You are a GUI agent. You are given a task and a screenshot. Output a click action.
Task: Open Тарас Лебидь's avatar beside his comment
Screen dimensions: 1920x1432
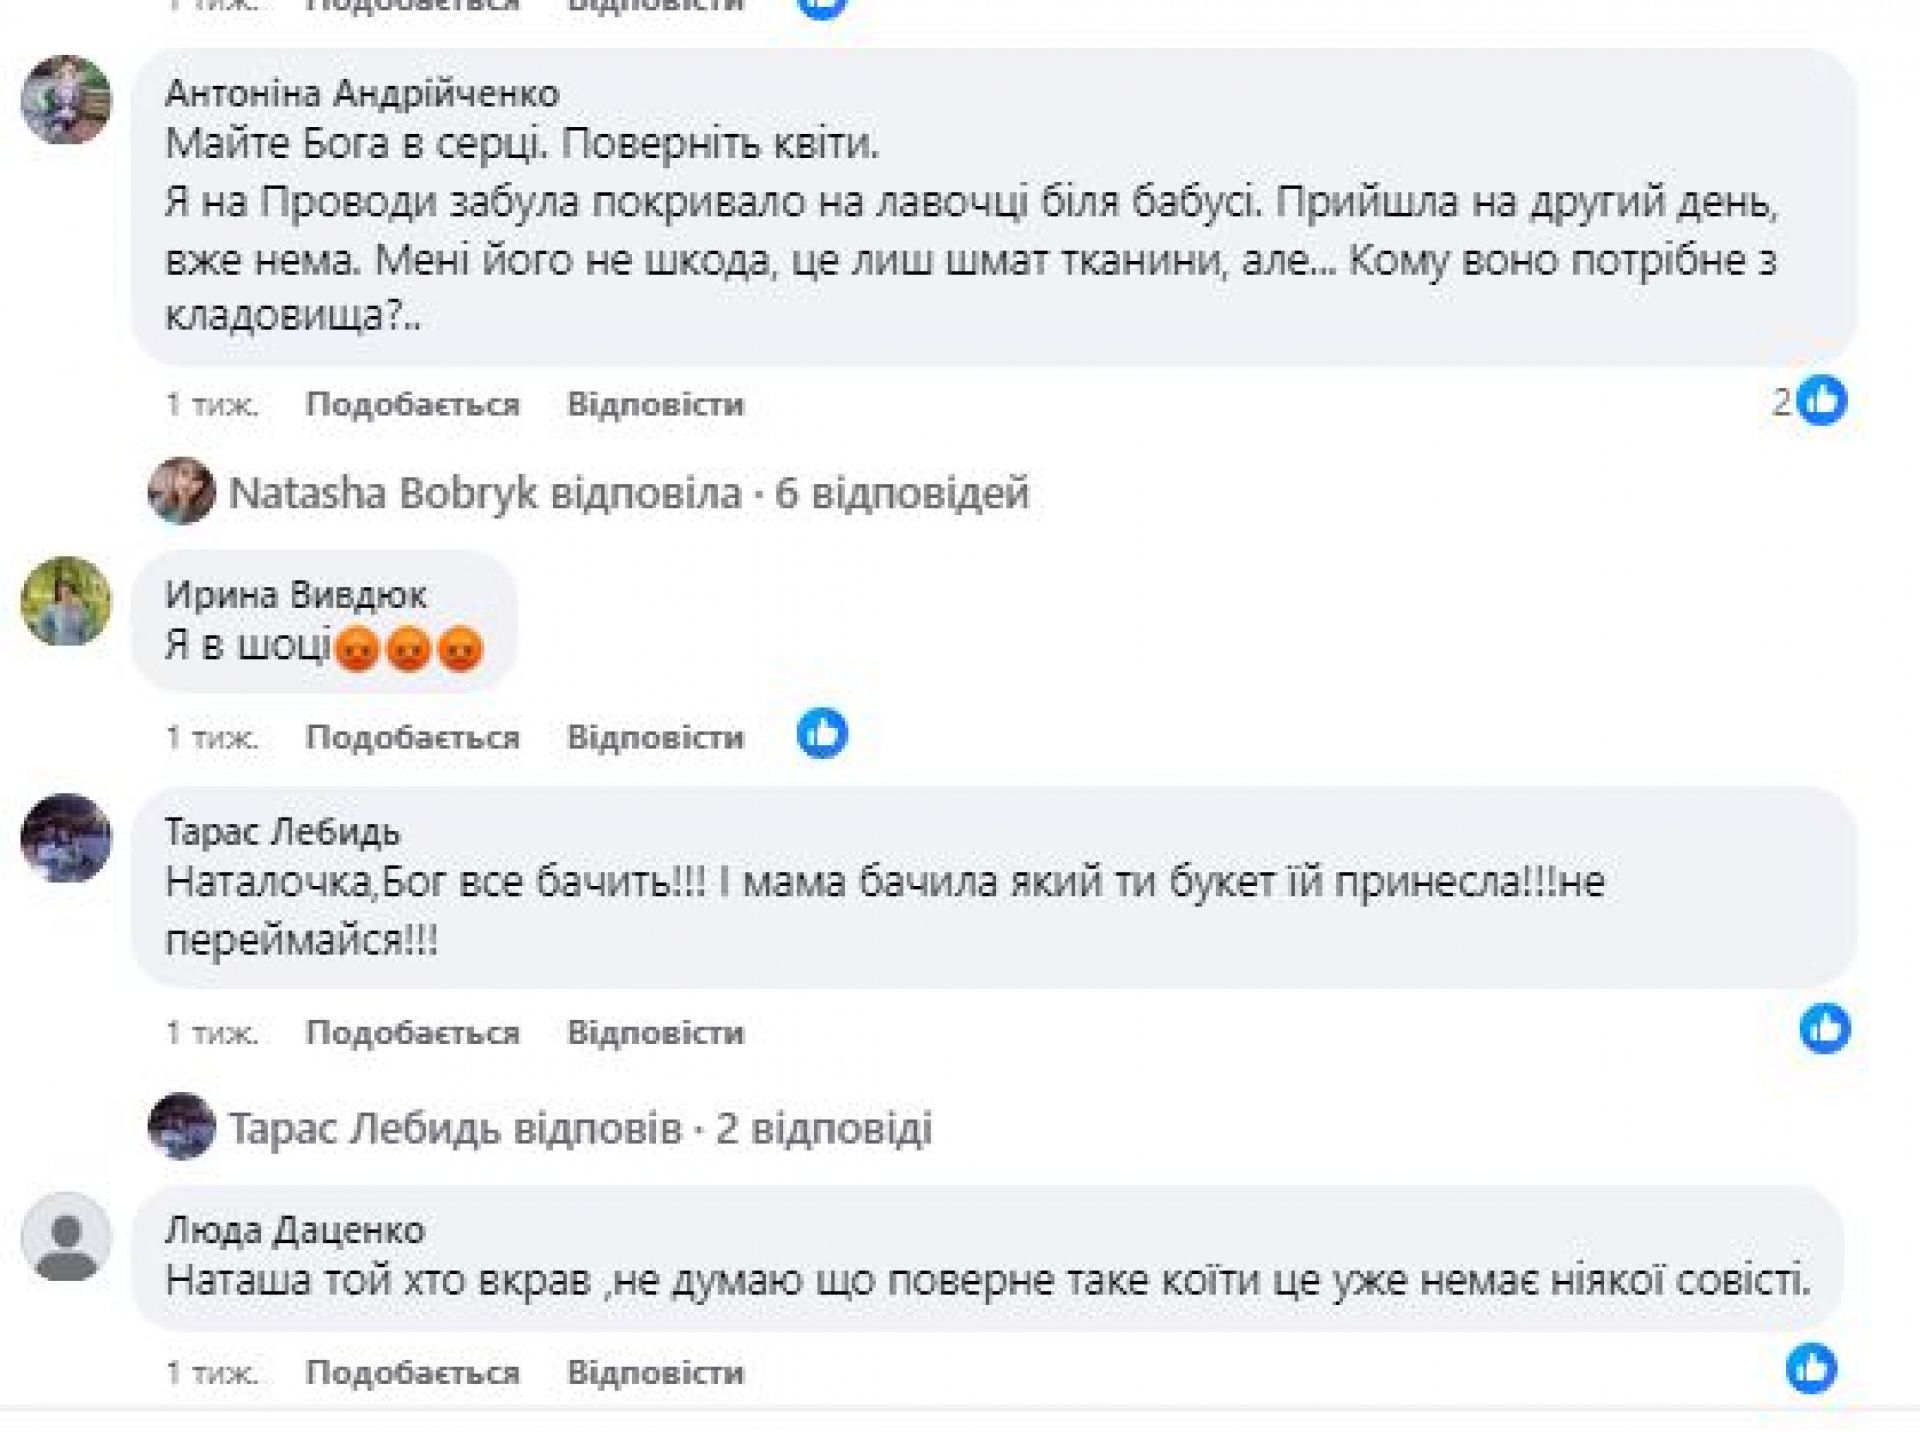coord(66,838)
